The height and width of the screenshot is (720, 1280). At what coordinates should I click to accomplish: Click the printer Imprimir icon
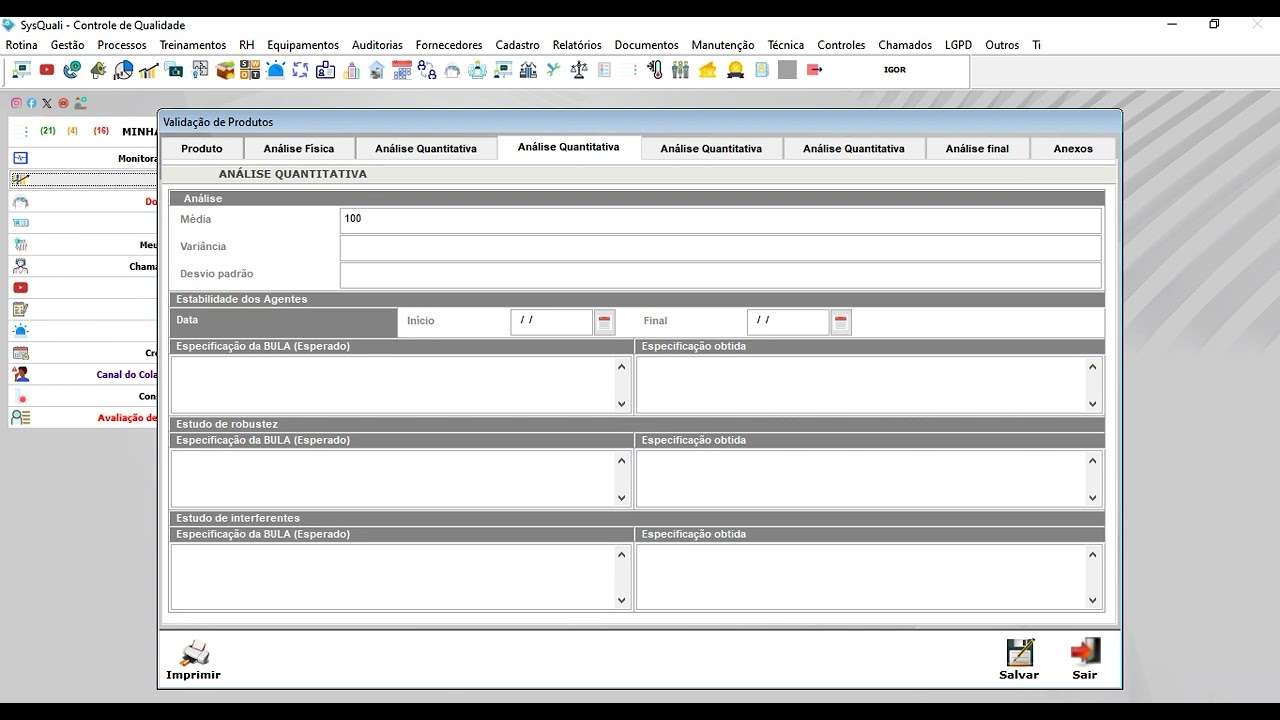pos(193,660)
